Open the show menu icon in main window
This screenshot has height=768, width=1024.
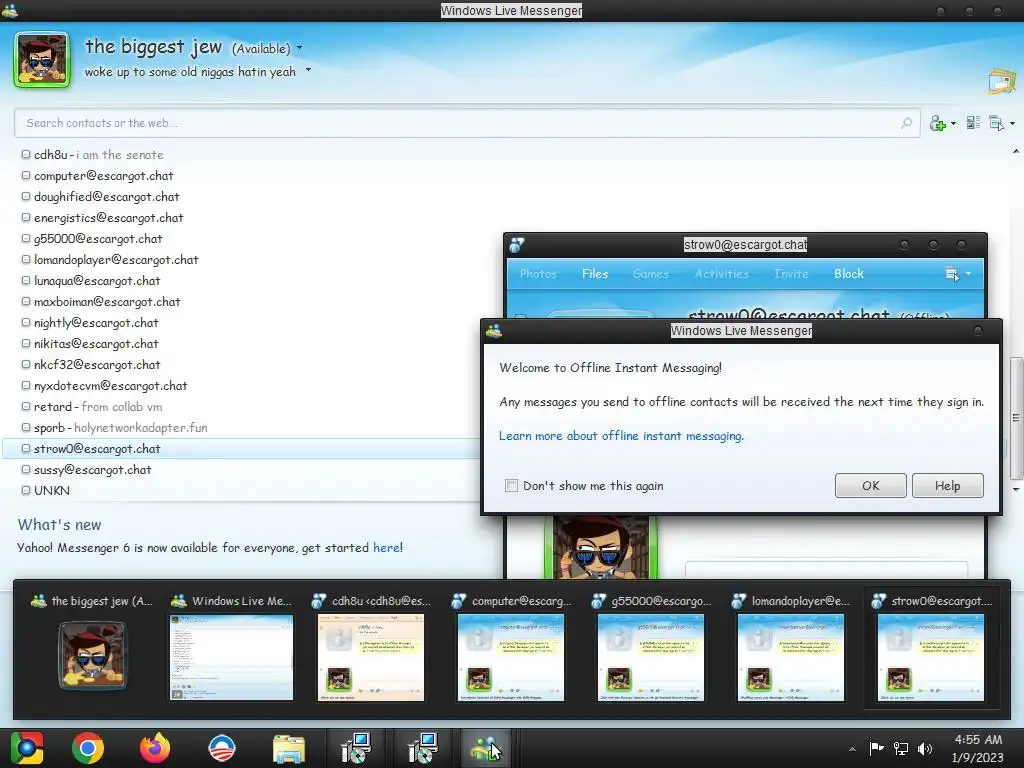point(997,123)
